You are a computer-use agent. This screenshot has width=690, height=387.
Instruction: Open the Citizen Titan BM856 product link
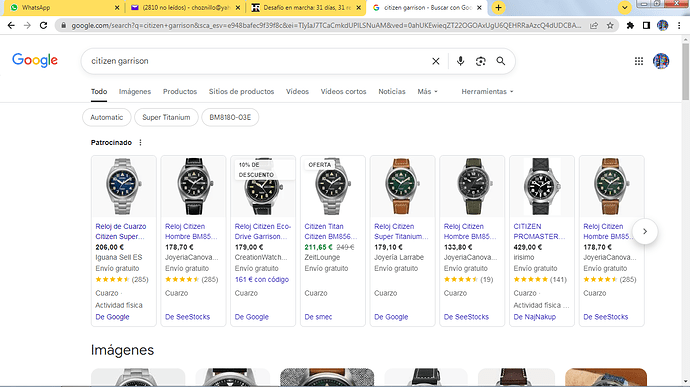click(328, 232)
